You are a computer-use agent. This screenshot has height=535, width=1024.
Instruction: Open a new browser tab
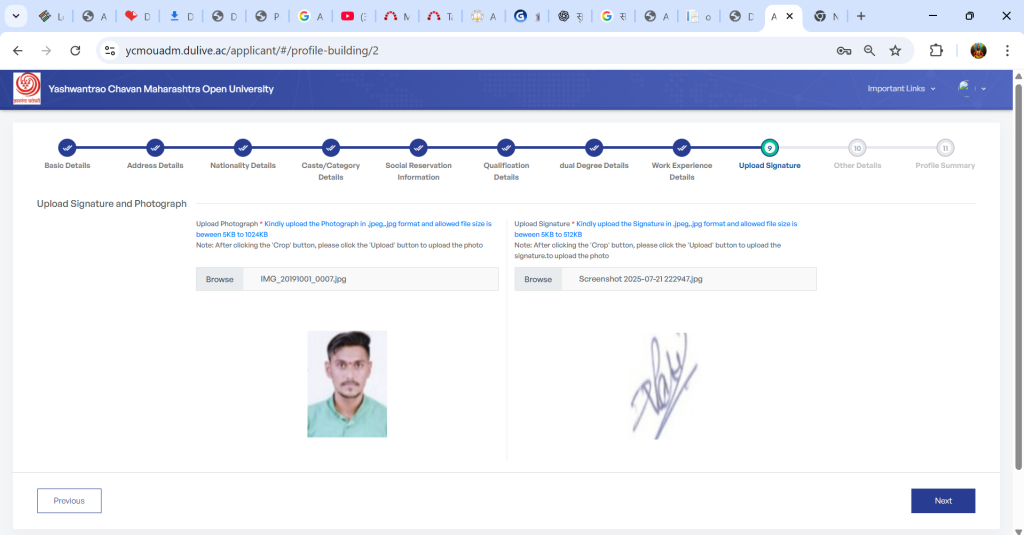[x=861, y=16]
